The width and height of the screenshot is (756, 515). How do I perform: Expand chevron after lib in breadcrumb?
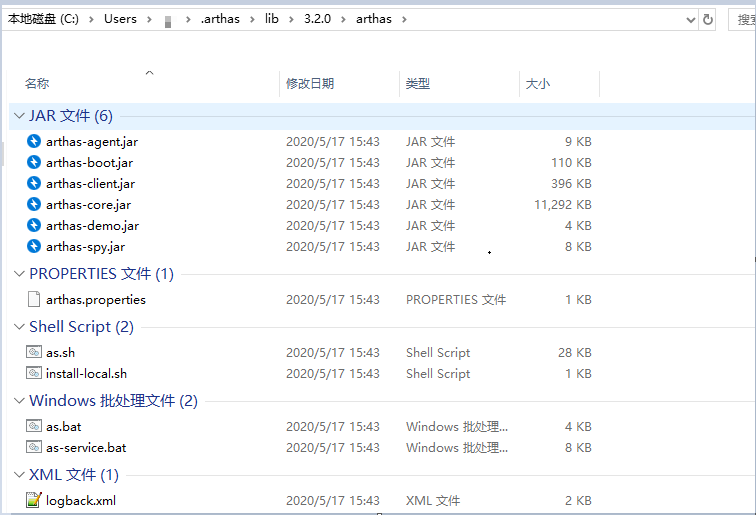(x=291, y=19)
